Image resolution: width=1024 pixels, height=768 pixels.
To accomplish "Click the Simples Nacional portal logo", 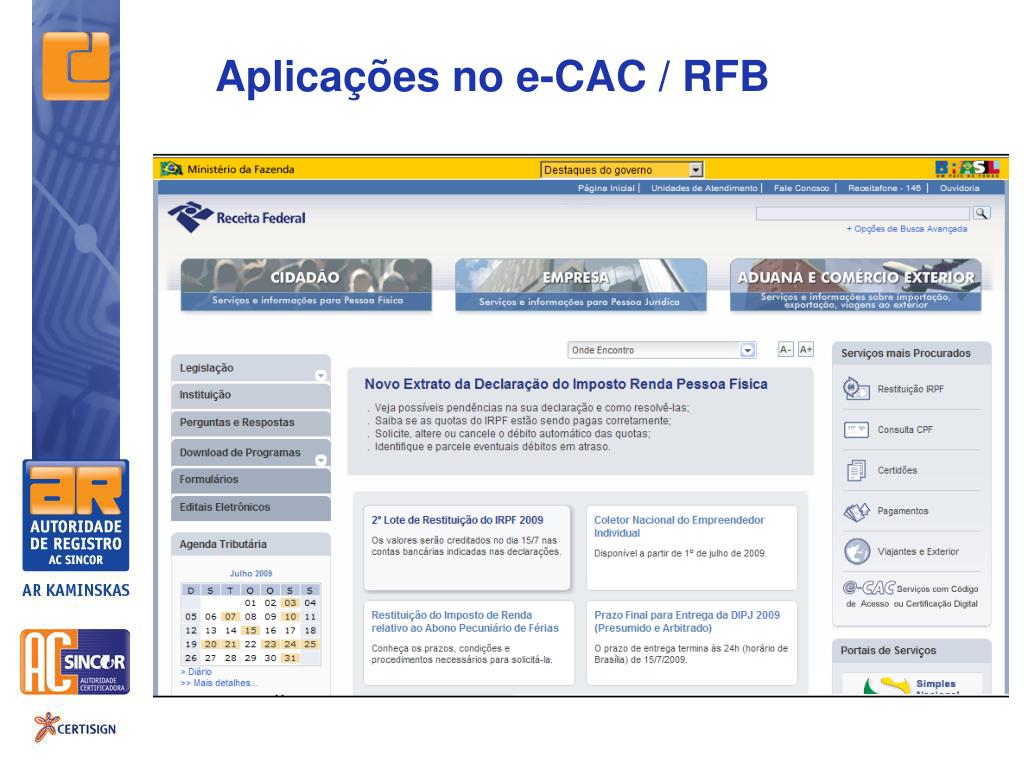I will 912,685.
